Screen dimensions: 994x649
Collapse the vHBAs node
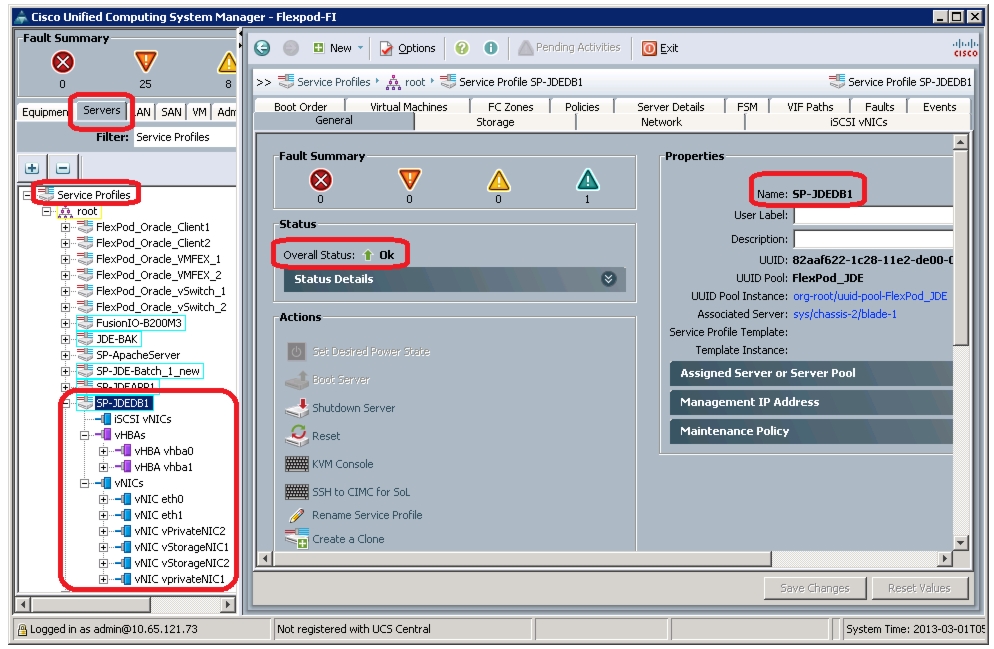(84, 435)
